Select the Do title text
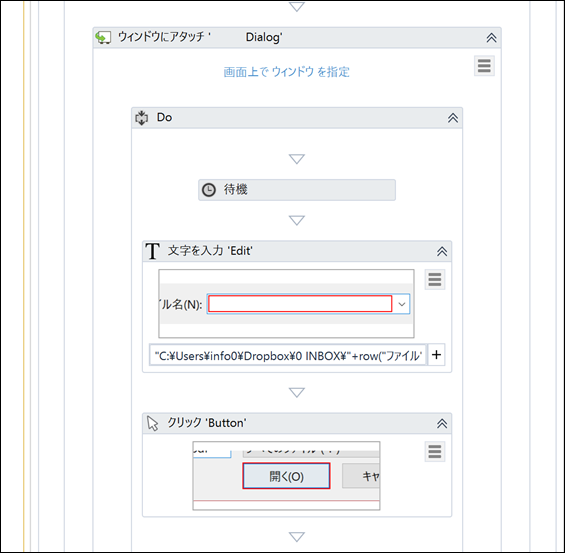The height and width of the screenshot is (553, 565). (164, 117)
